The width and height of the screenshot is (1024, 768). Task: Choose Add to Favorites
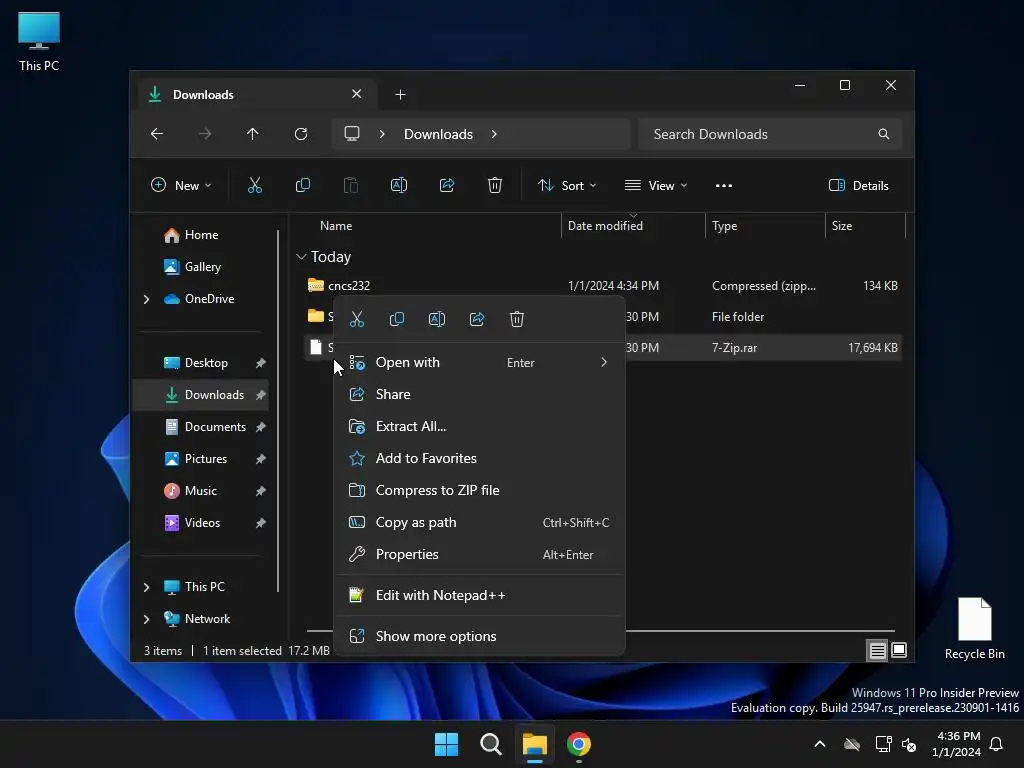pyautogui.click(x=479, y=458)
